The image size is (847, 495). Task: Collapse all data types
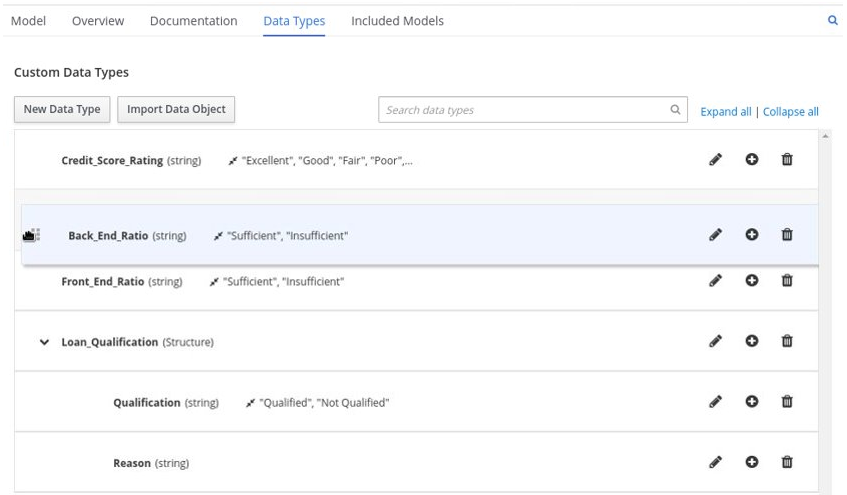[790, 112]
